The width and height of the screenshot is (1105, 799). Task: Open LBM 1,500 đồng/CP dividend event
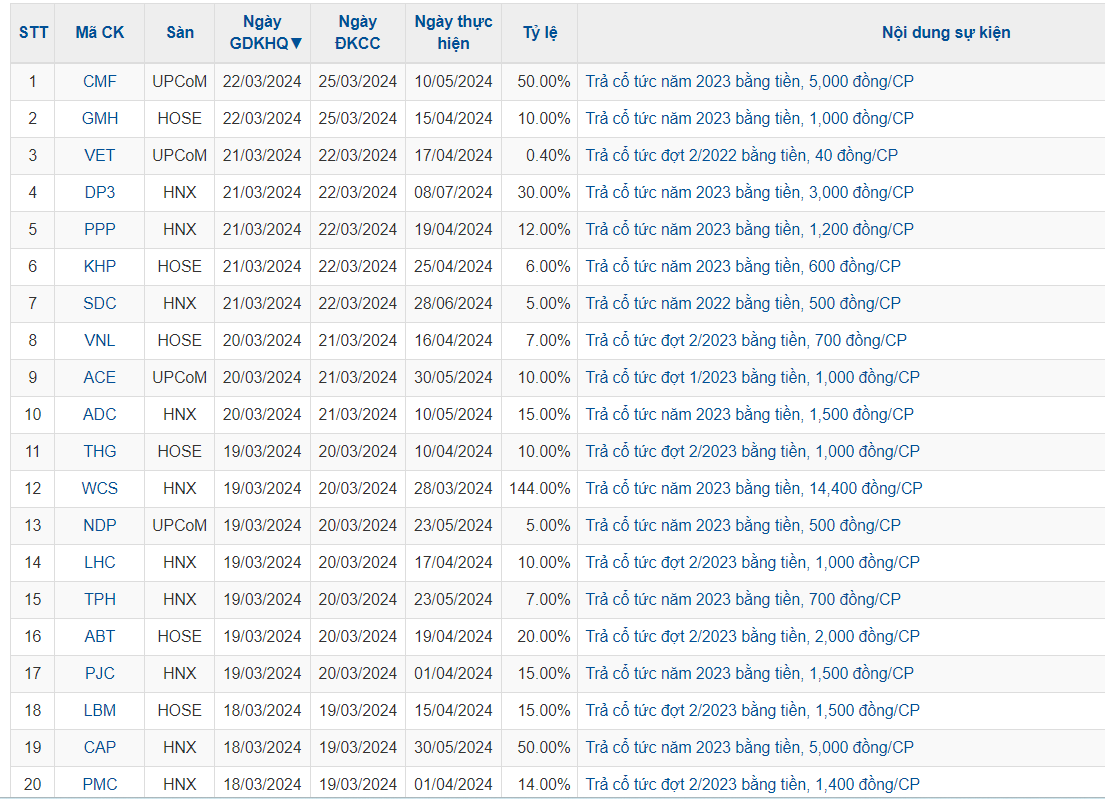[x=752, y=710]
